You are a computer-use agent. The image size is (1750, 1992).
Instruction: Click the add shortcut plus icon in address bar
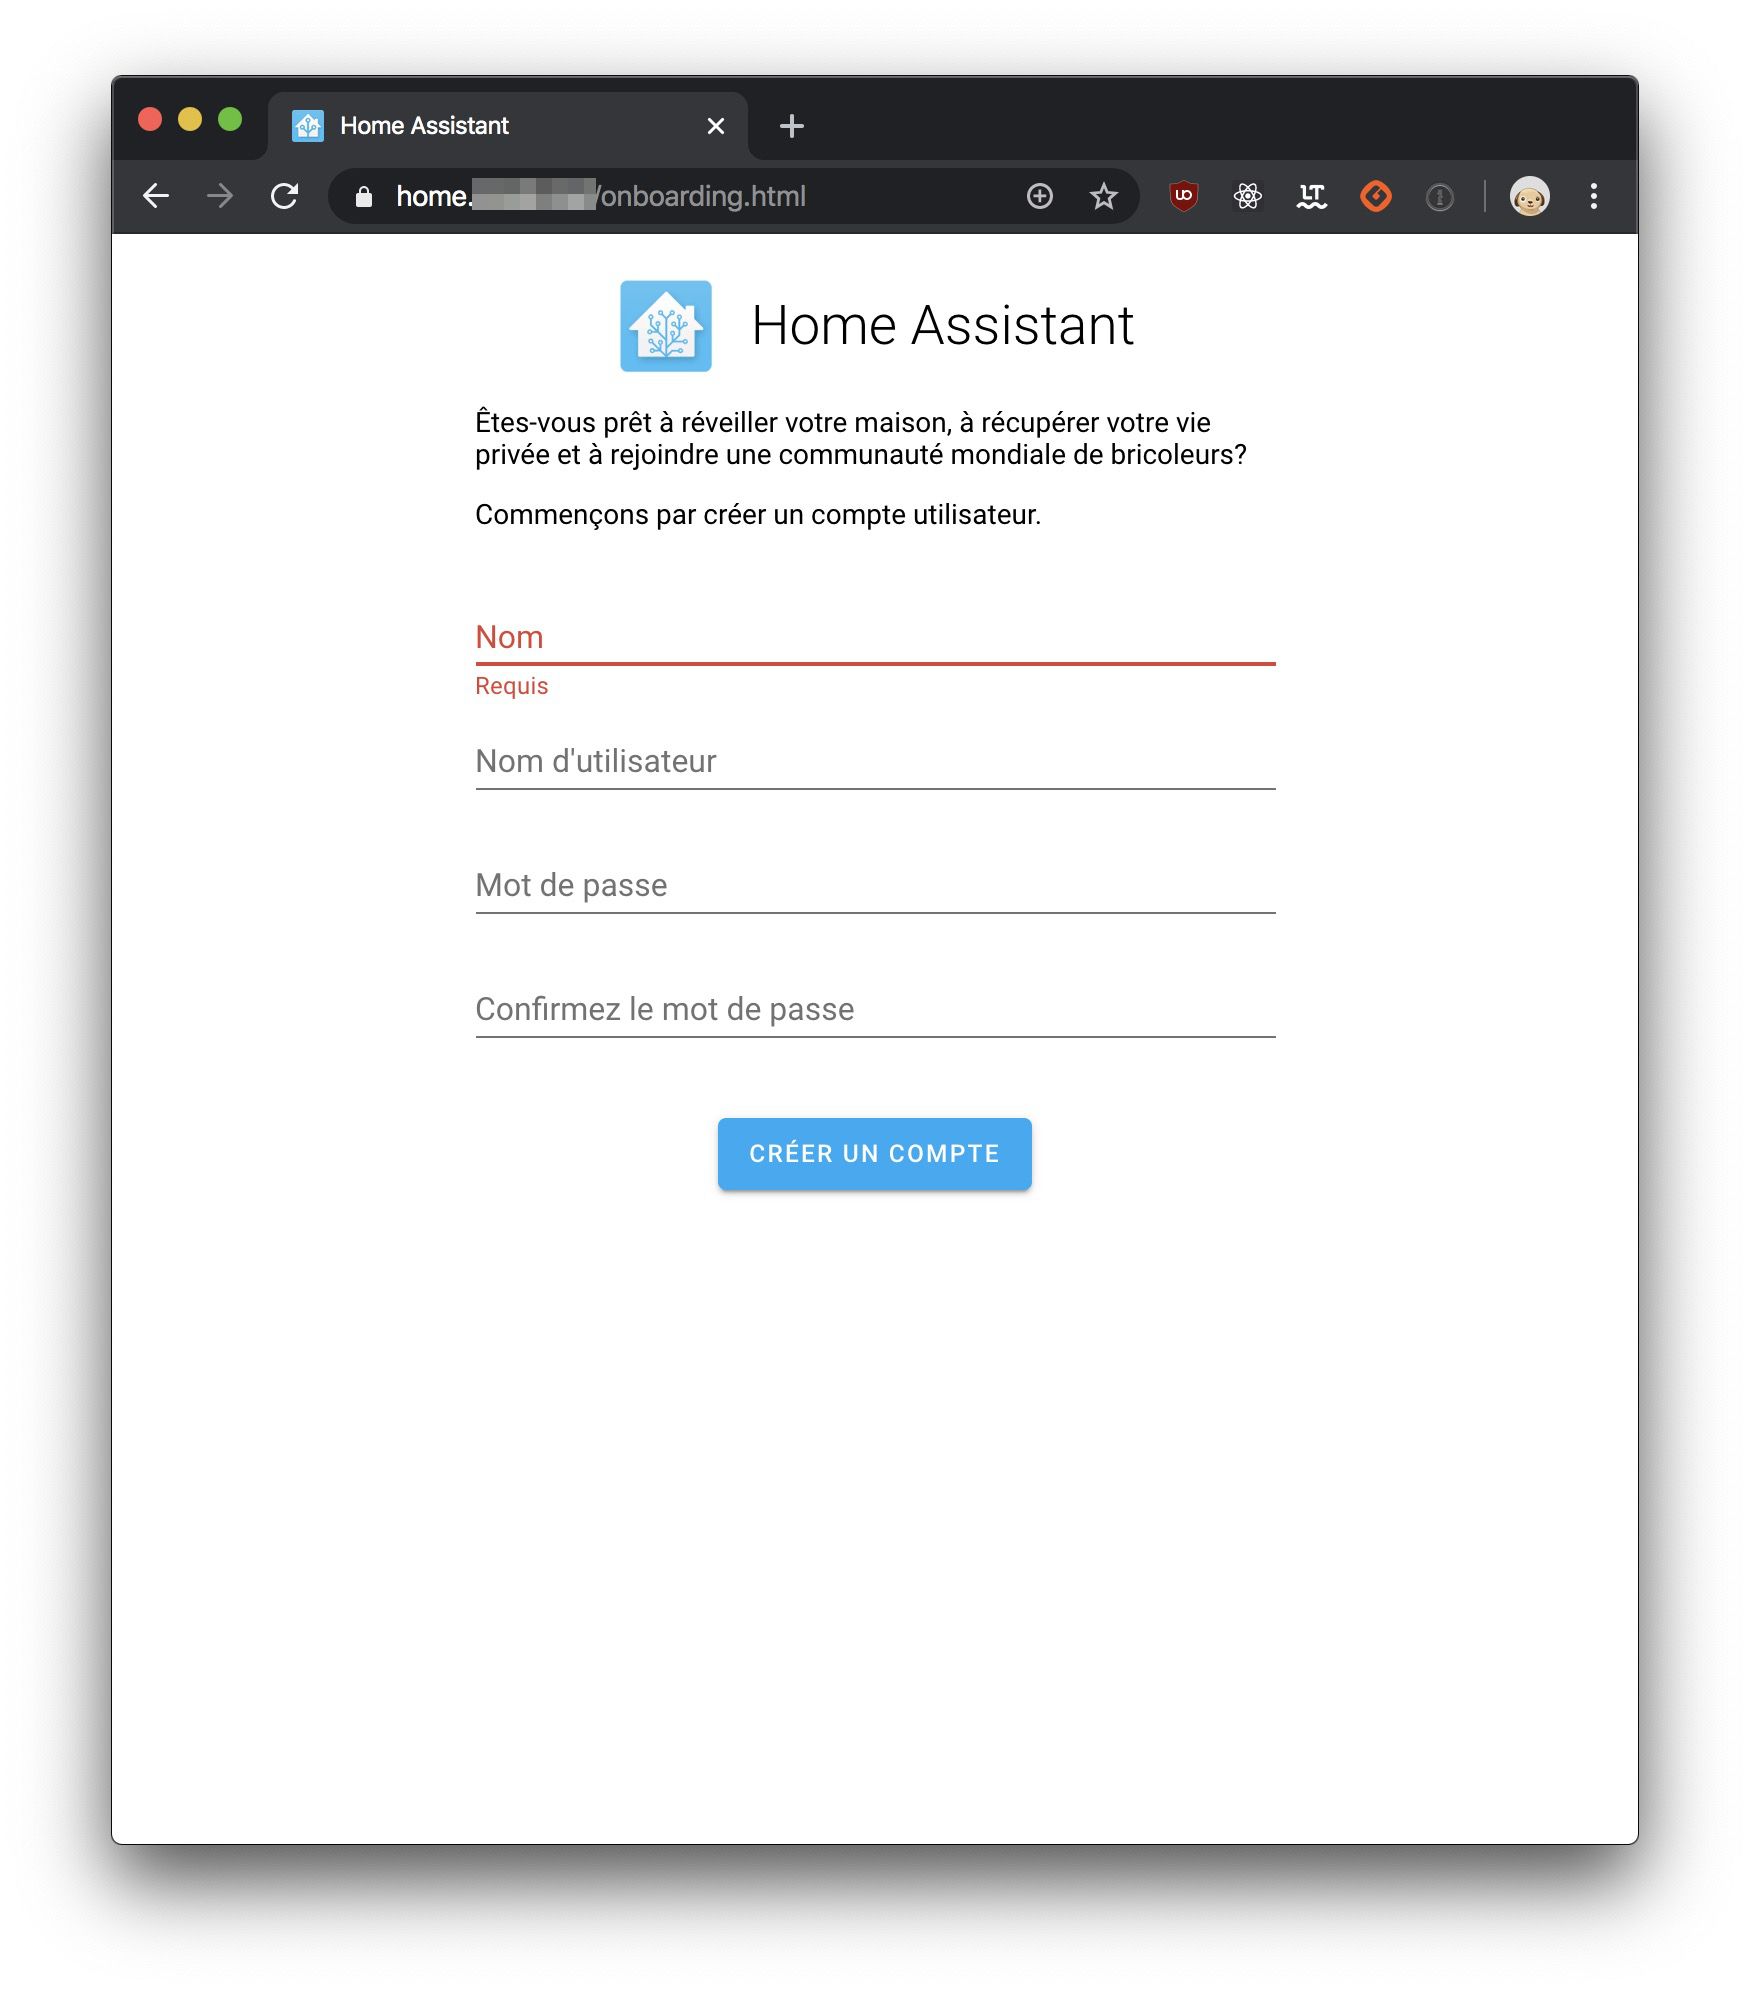coord(1040,196)
